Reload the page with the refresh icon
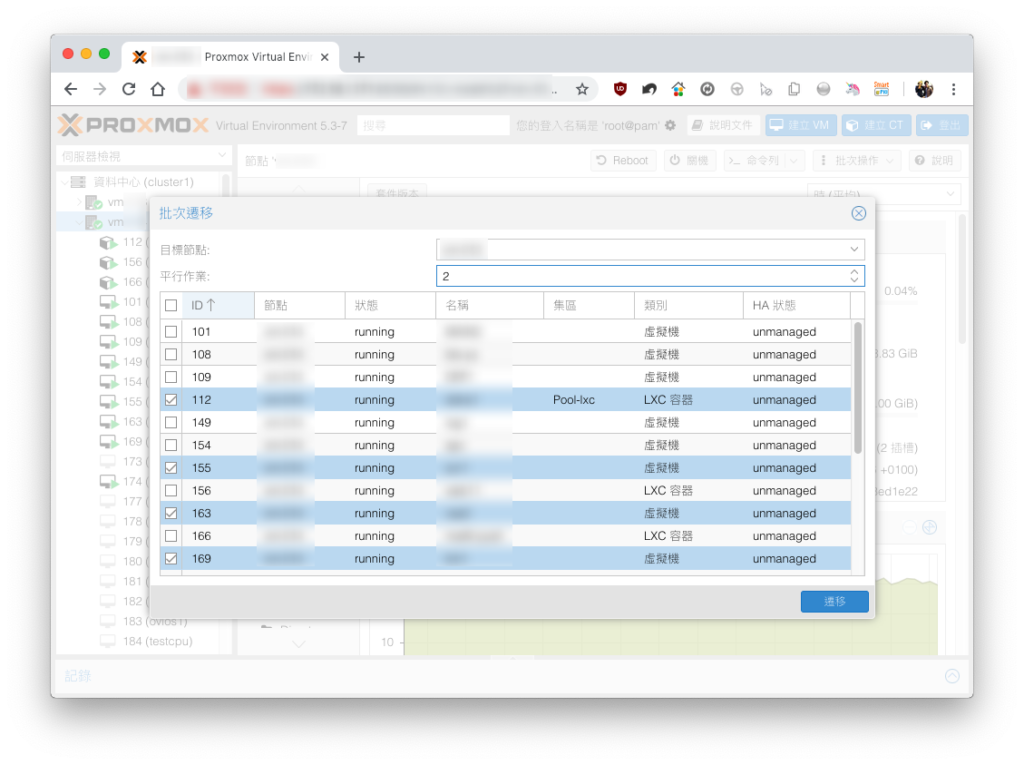 pos(129,90)
